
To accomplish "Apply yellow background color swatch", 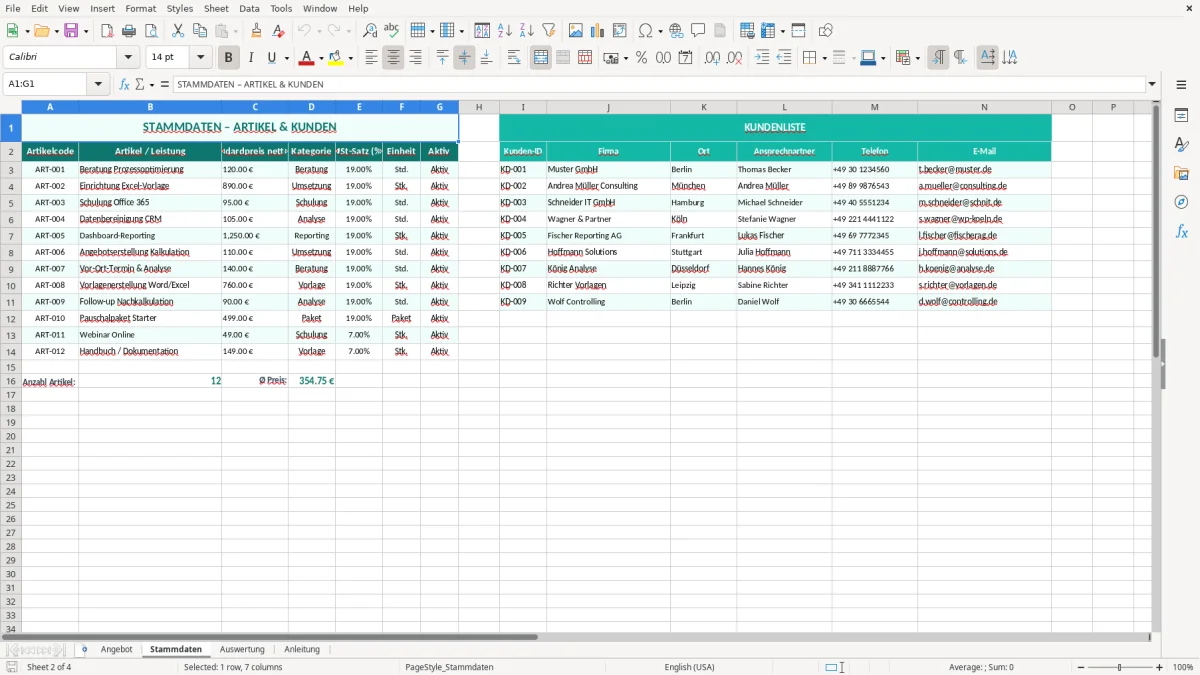I will pos(336,58).
